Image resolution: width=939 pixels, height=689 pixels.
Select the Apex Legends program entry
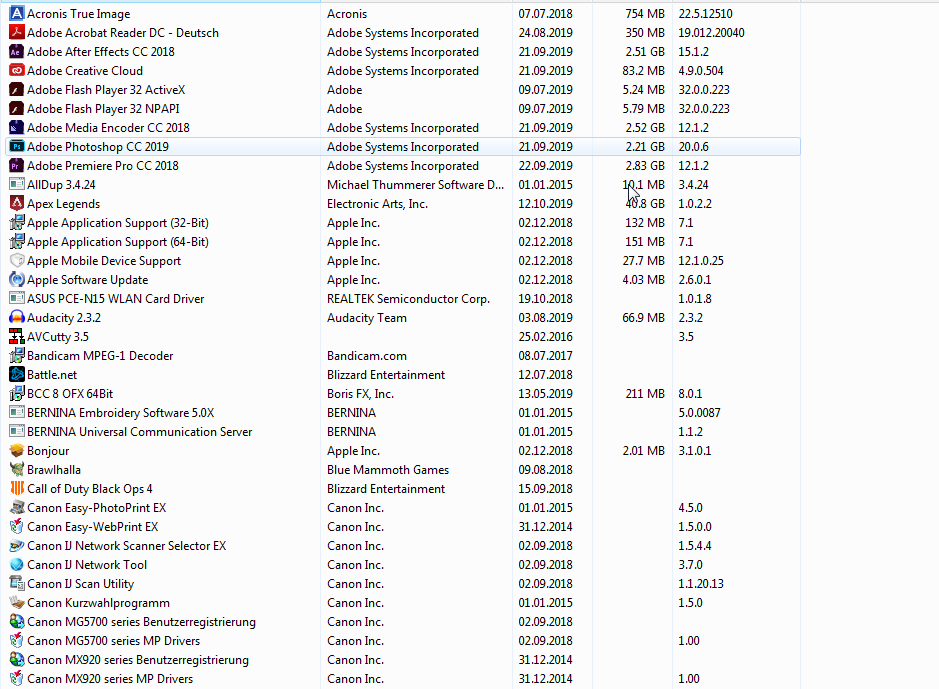pos(63,204)
